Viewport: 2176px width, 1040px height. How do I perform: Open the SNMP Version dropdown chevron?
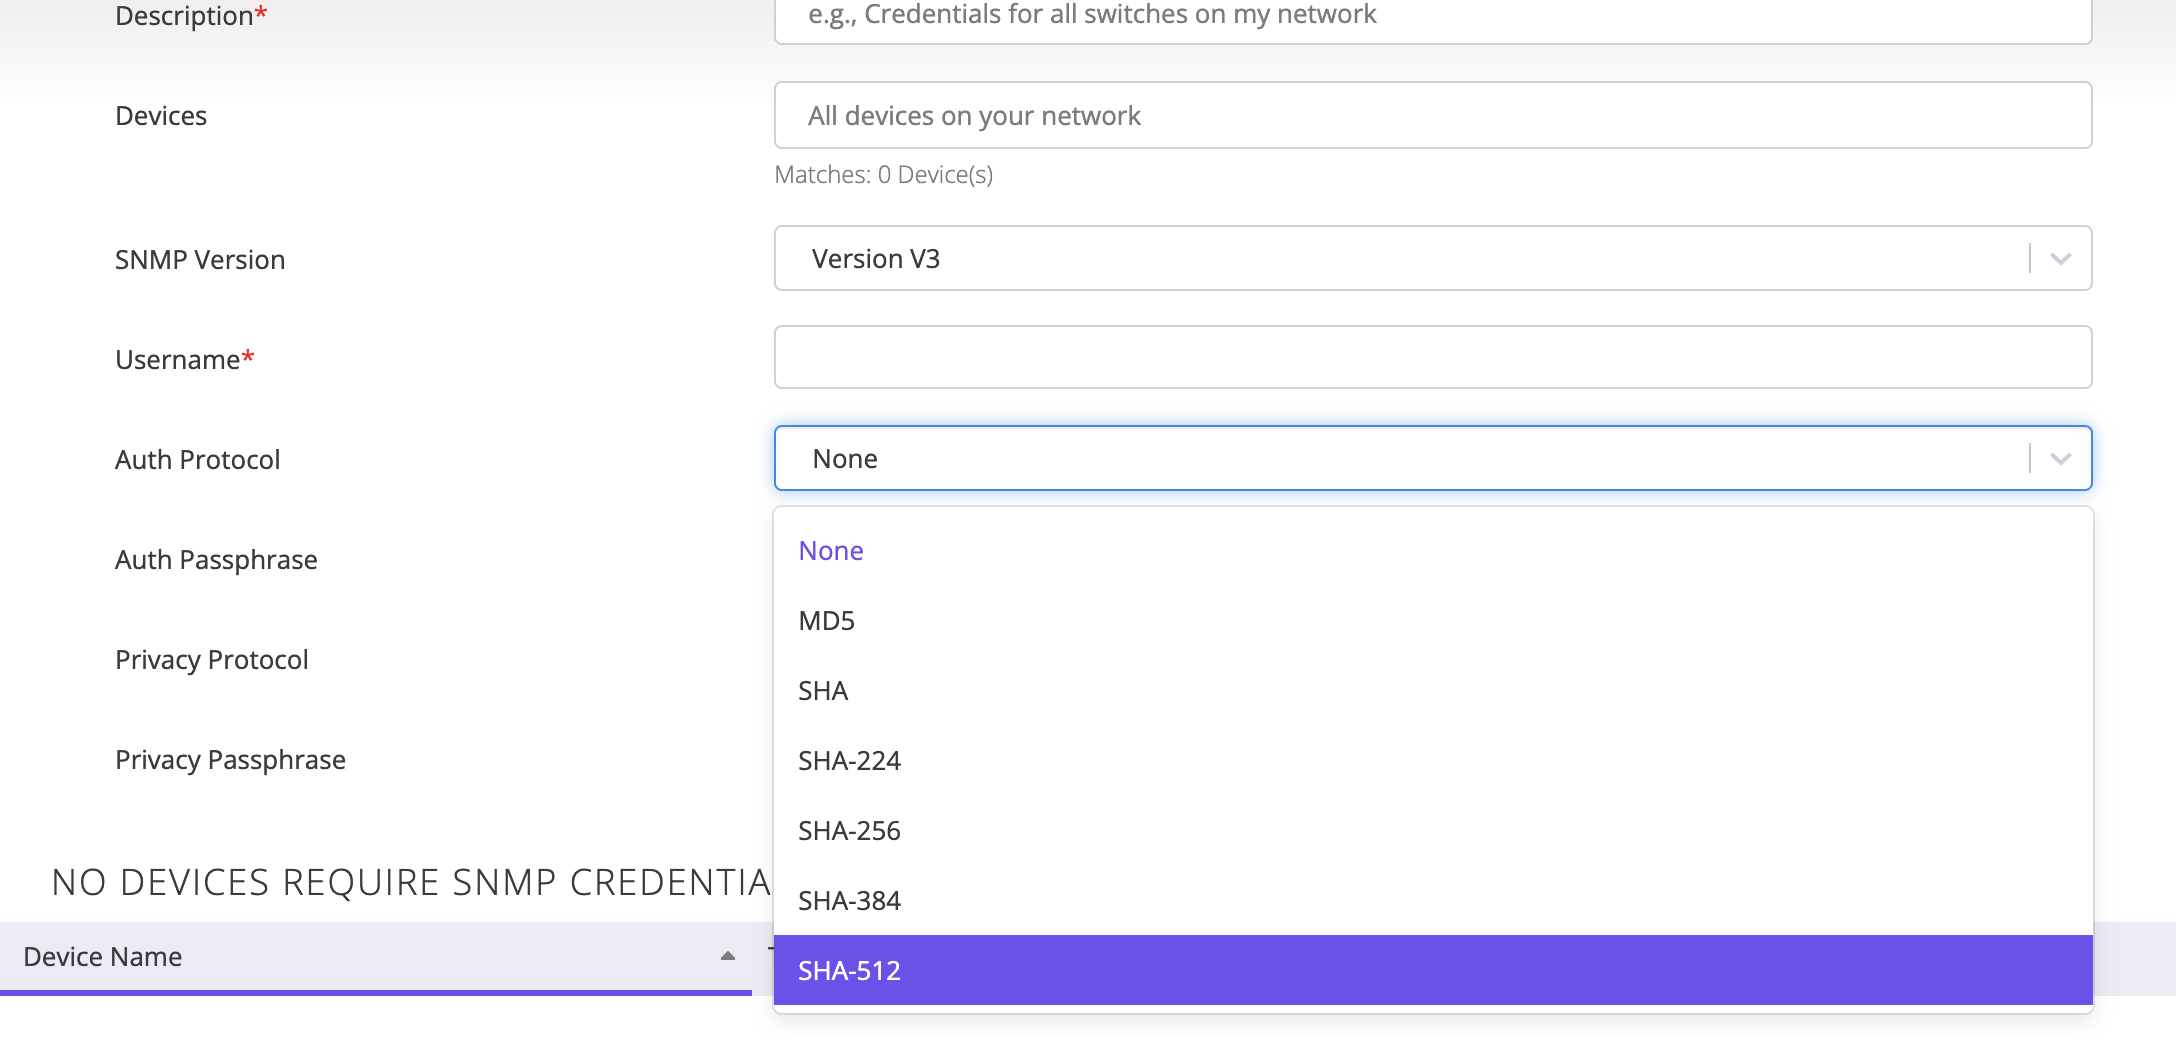coord(2061,258)
